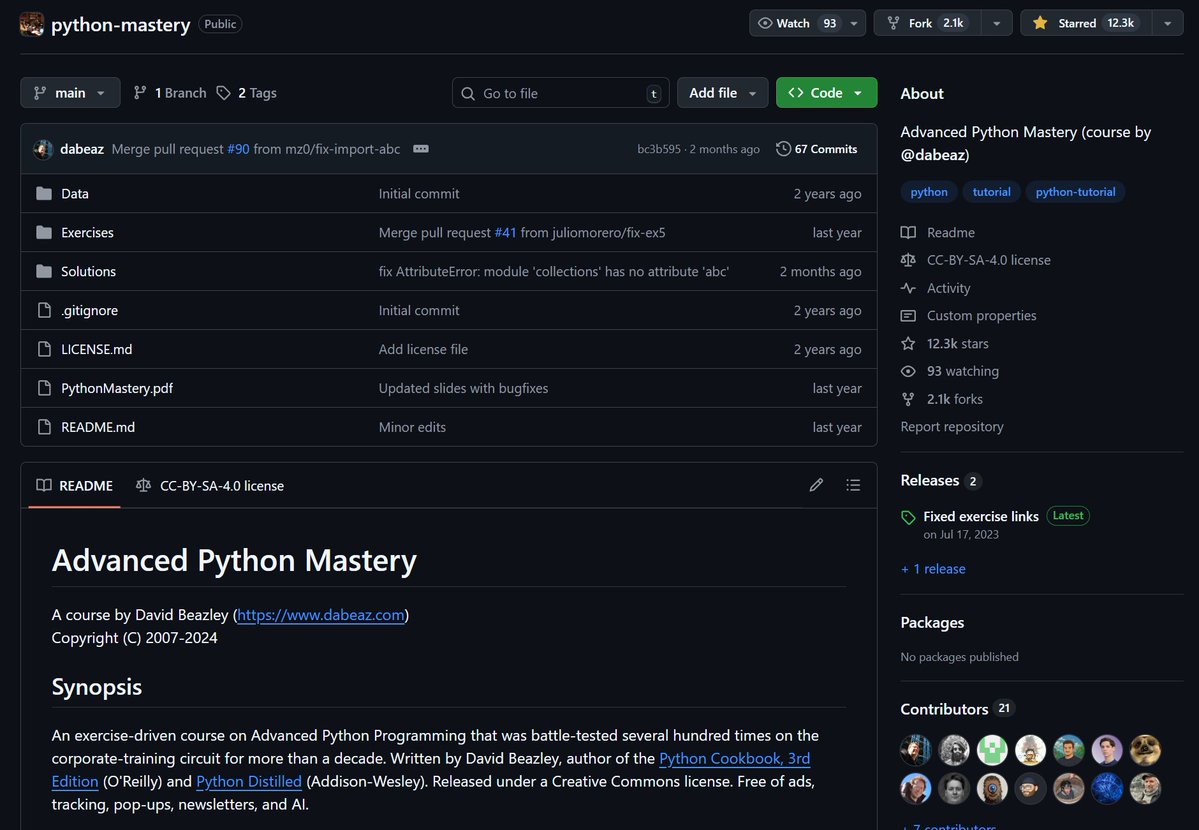Screen dimensions: 1199x830
Task: Click the python-tutorial topic tag
Action: tap(1075, 192)
